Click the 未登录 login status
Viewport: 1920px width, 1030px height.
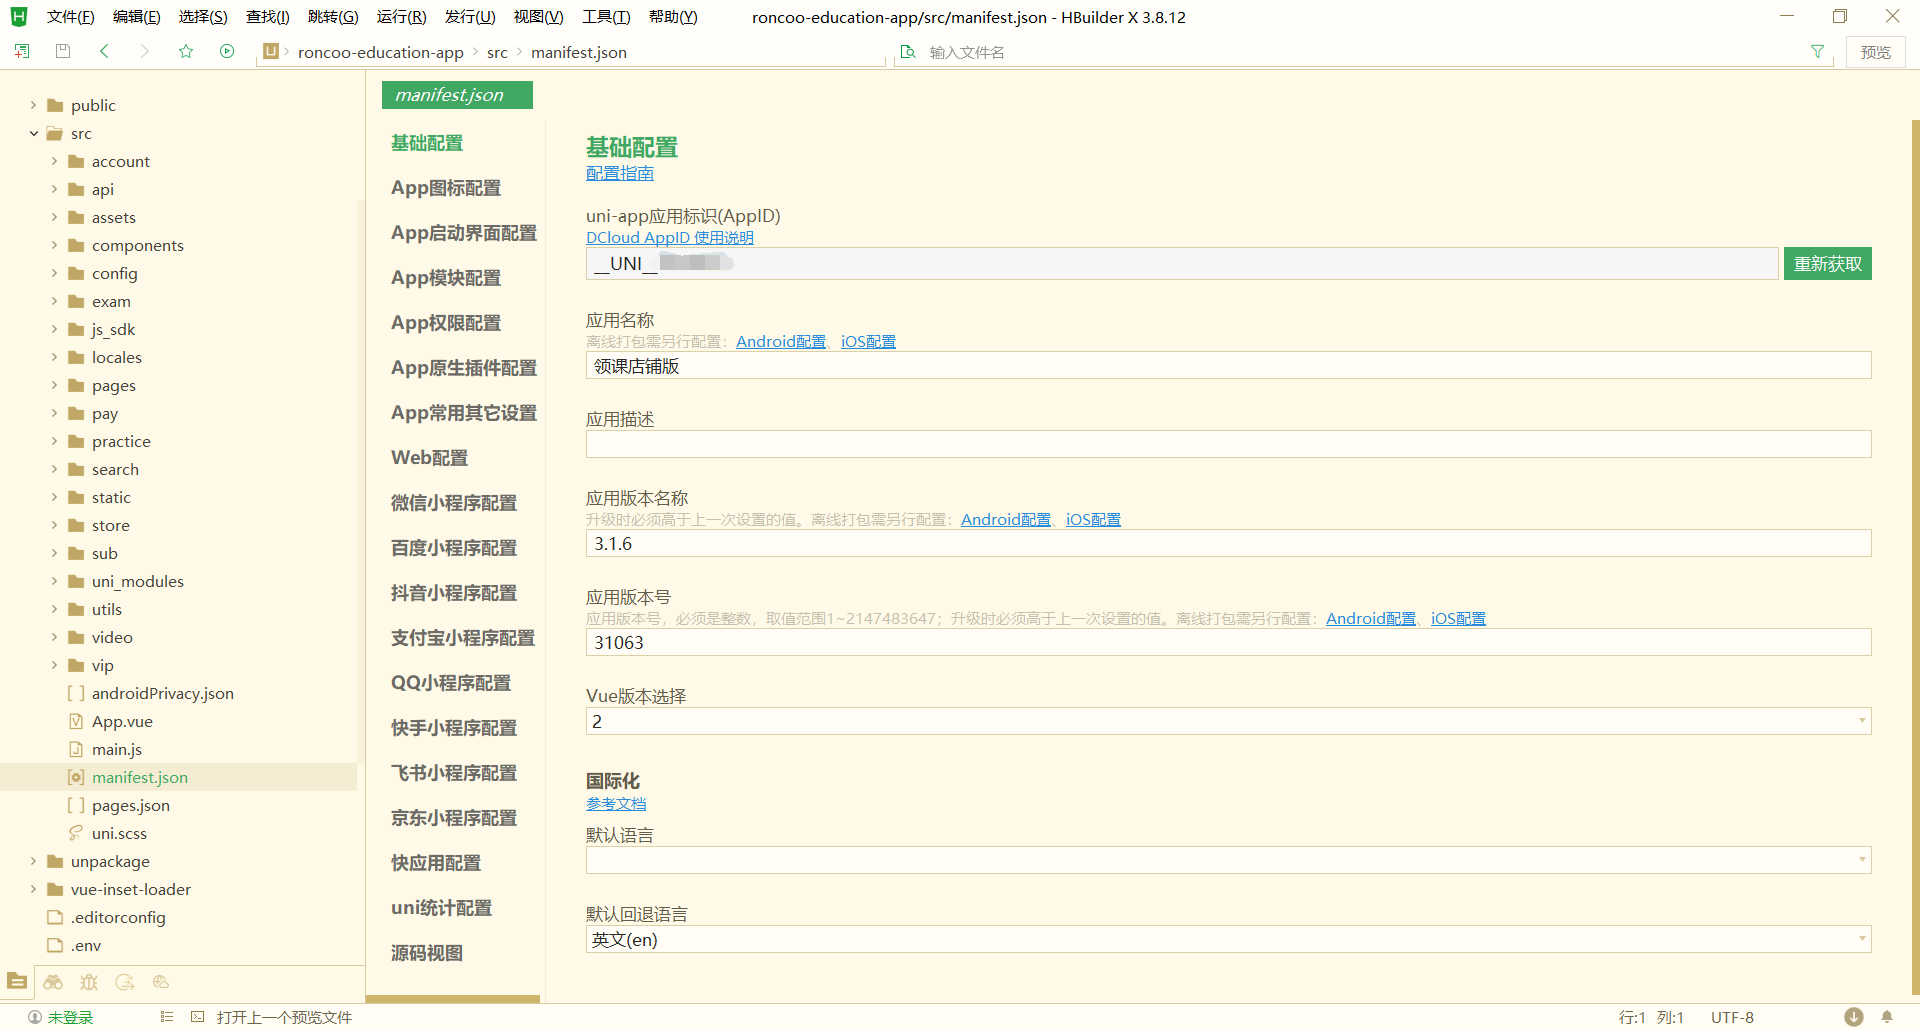pos(70,1017)
